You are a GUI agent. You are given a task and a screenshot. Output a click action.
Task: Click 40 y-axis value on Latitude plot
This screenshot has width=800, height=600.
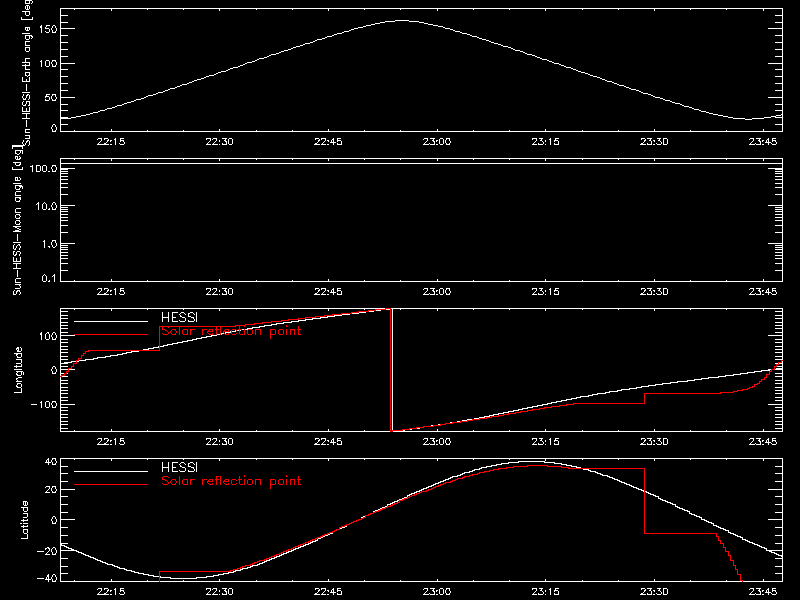51,462
